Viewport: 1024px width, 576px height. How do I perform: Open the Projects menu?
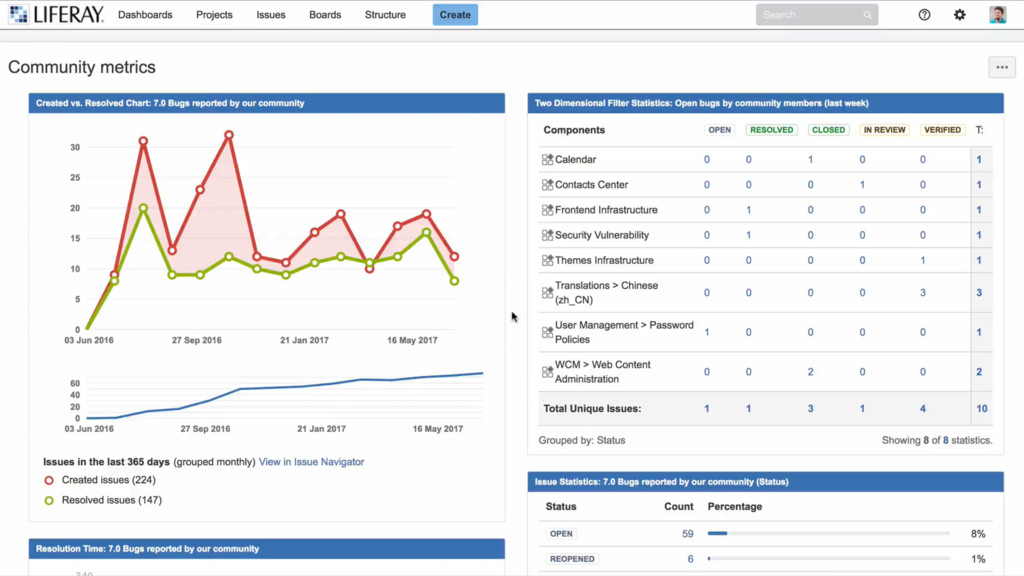click(x=214, y=15)
